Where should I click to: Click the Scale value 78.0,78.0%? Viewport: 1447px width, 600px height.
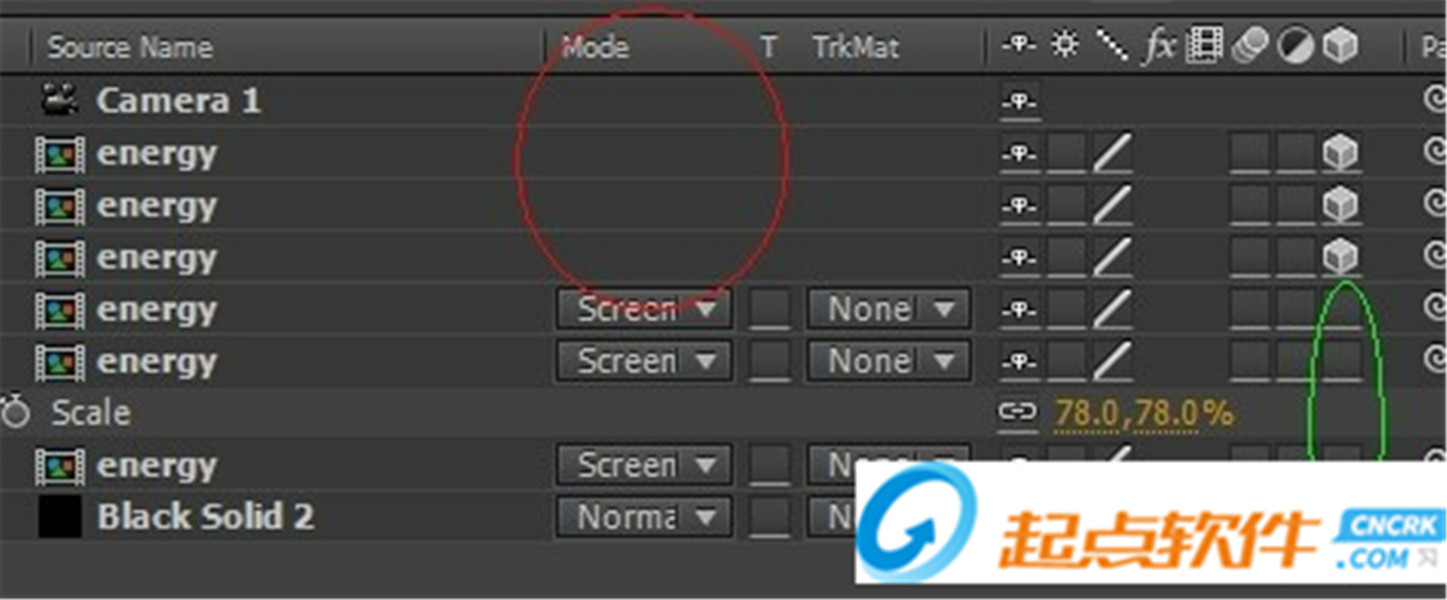1143,412
